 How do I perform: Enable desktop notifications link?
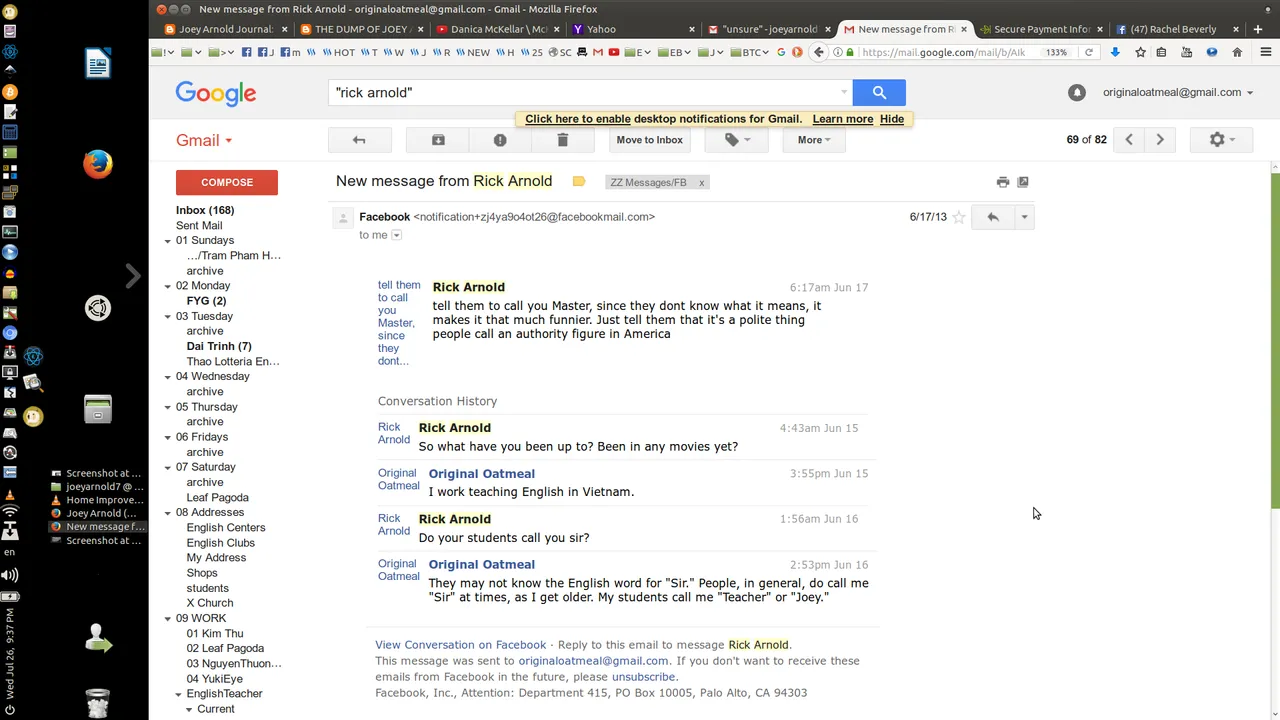click(578, 119)
